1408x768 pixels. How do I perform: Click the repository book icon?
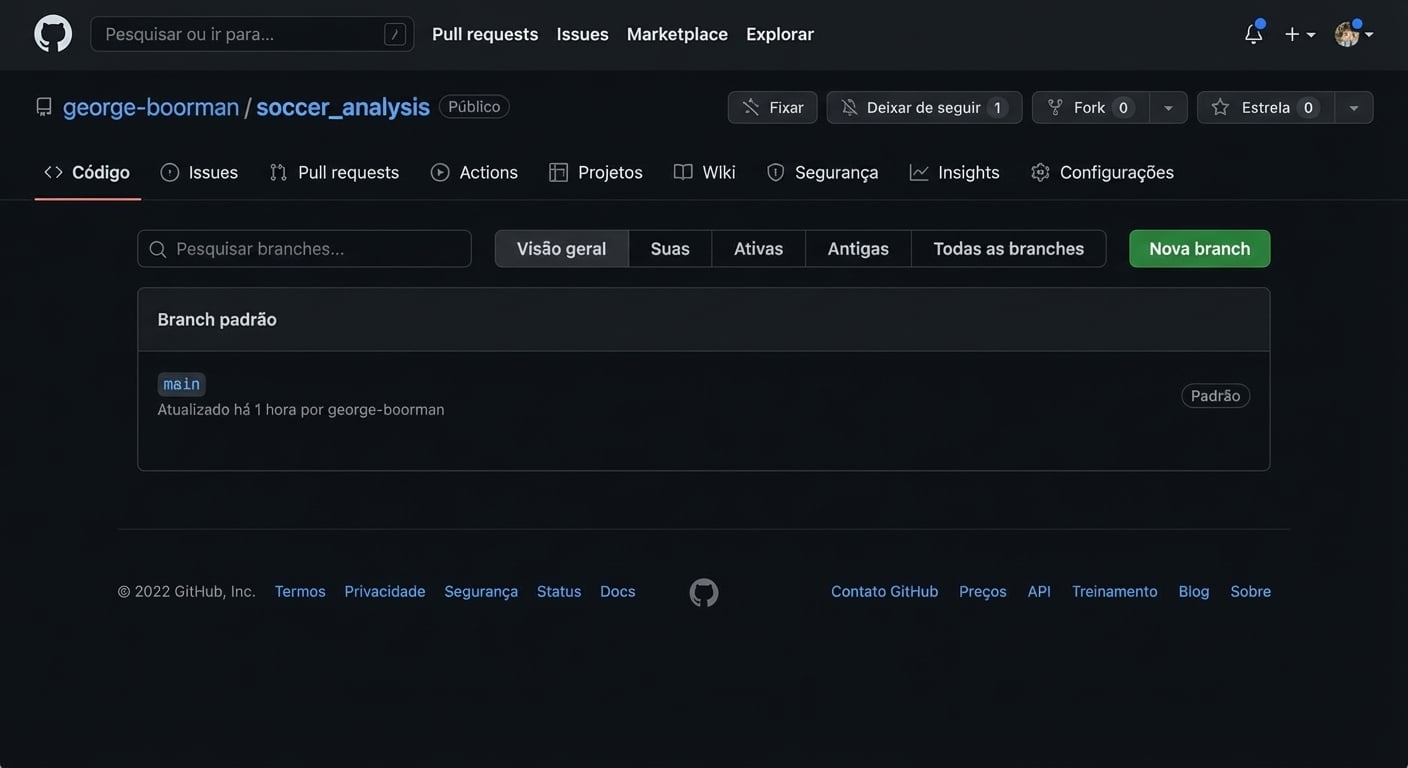(44, 107)
